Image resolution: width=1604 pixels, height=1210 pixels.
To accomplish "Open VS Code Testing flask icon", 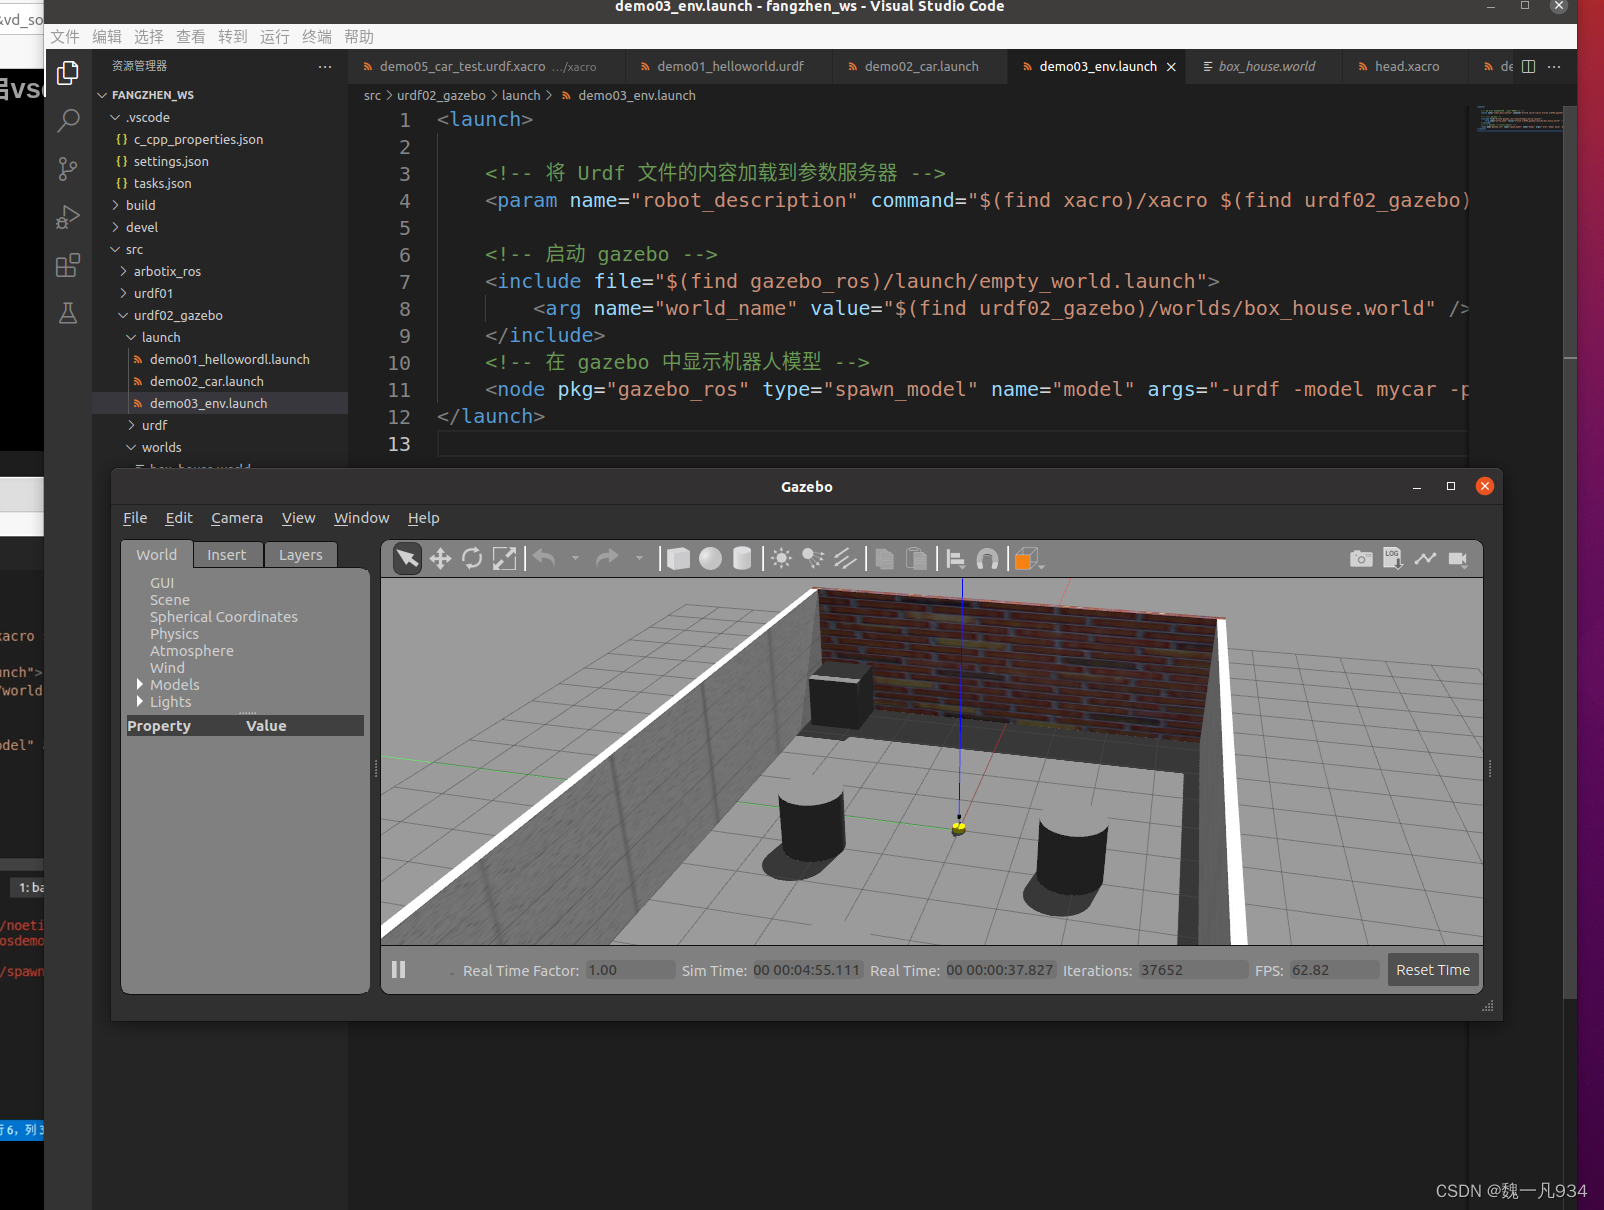I will pyautogui.click(x=68, y=313).
